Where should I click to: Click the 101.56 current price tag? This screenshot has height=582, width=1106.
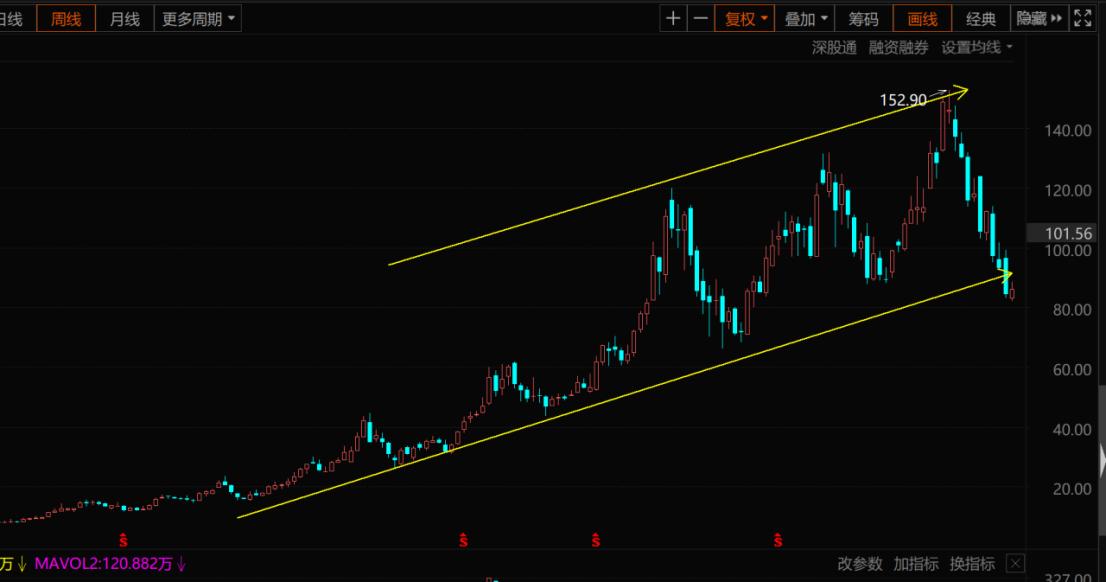[x=1065, y=234]
